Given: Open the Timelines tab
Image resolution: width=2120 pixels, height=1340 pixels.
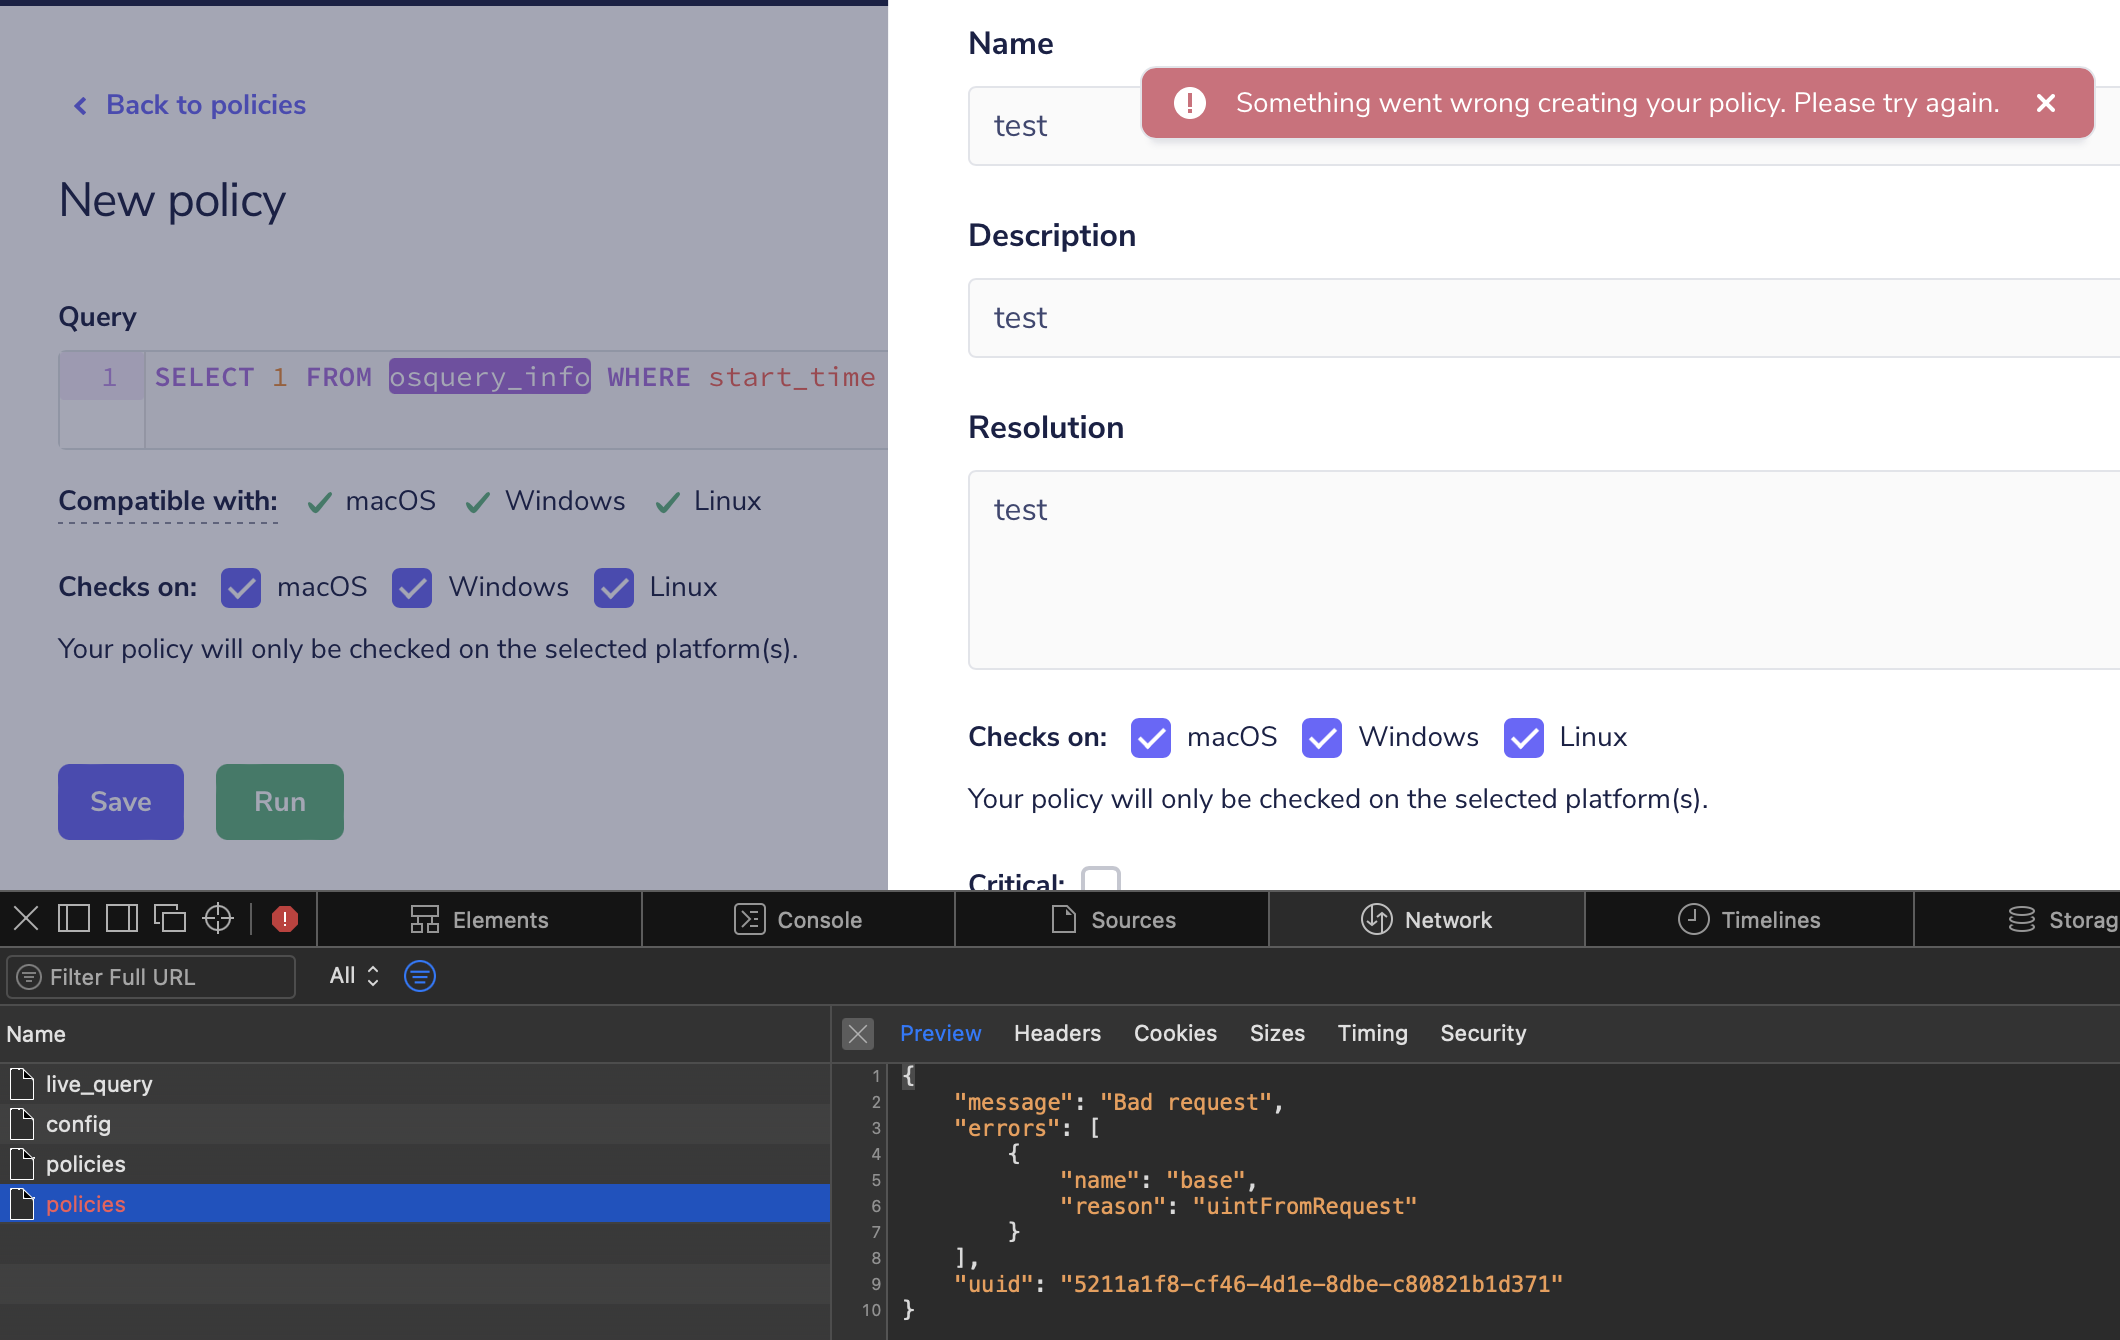Looking at the screenshot, I should point(1750,919).
